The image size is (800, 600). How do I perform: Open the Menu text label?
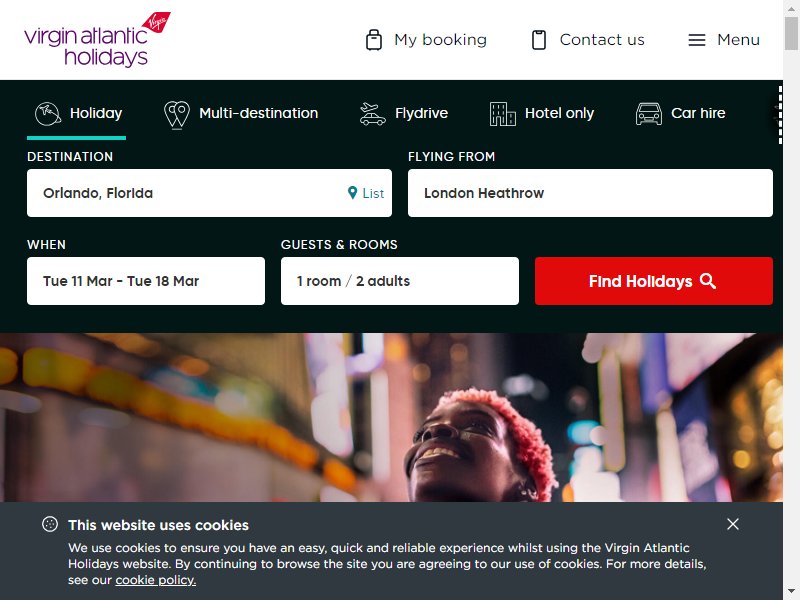tap(738, 40)
